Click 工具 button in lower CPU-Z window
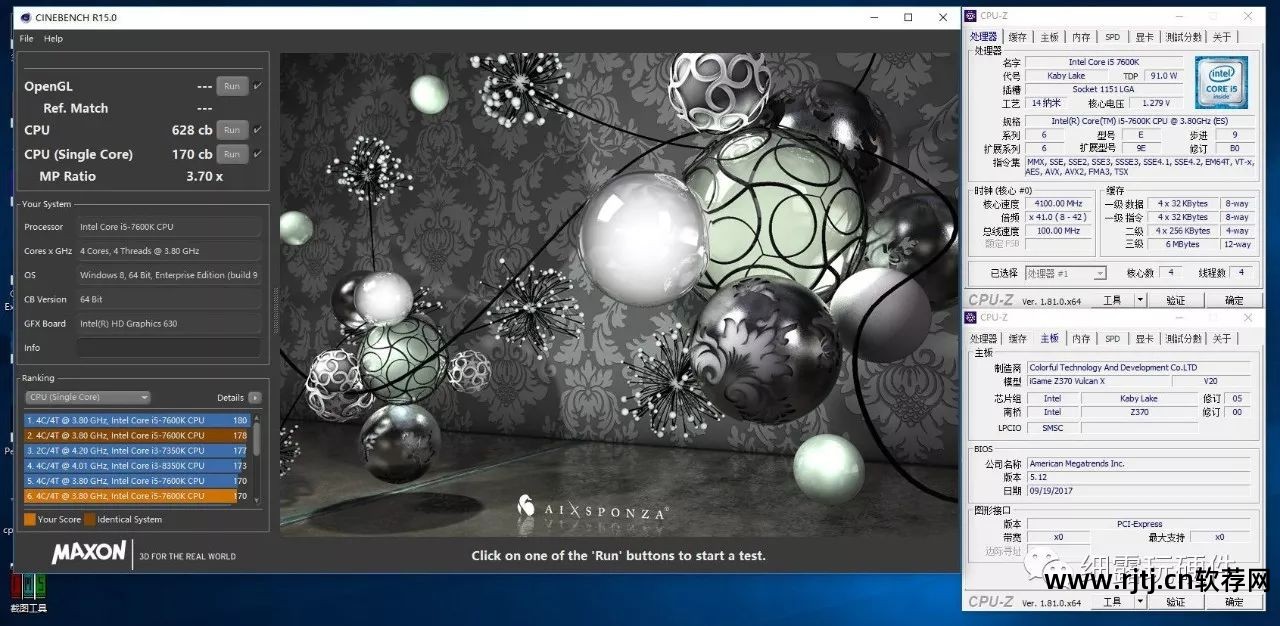The width and height of the screenshot is (1280, 626). coord(1112,602)
